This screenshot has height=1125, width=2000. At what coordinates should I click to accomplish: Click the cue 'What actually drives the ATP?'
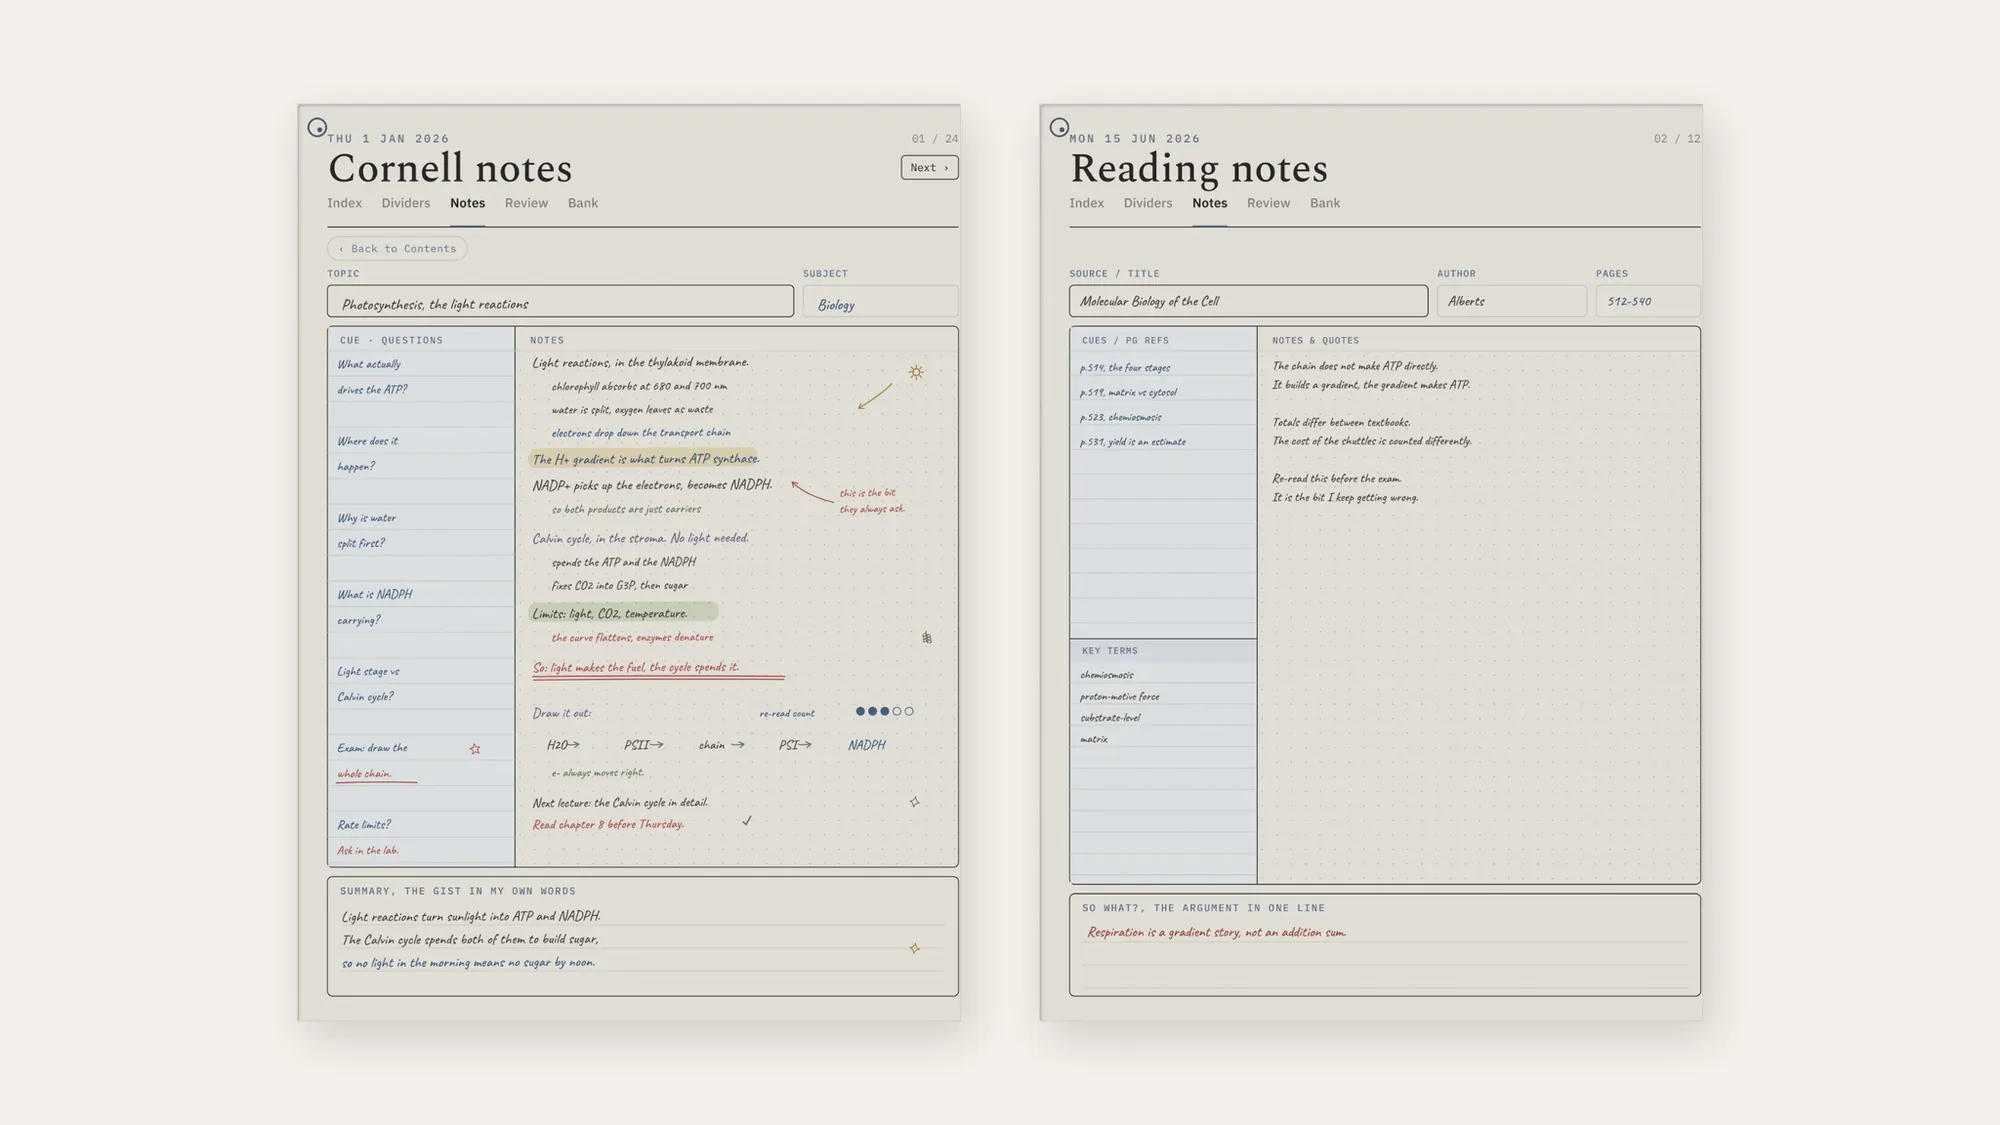[372, 377]
